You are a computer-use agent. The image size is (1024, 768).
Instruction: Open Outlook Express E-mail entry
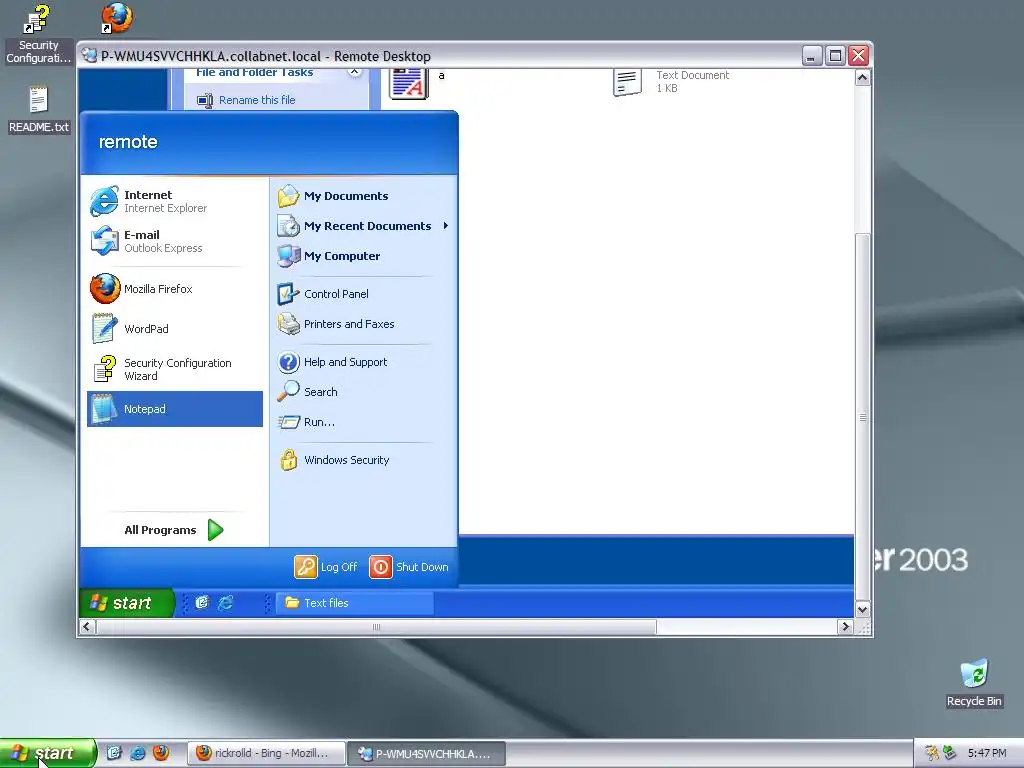point(175,241)
